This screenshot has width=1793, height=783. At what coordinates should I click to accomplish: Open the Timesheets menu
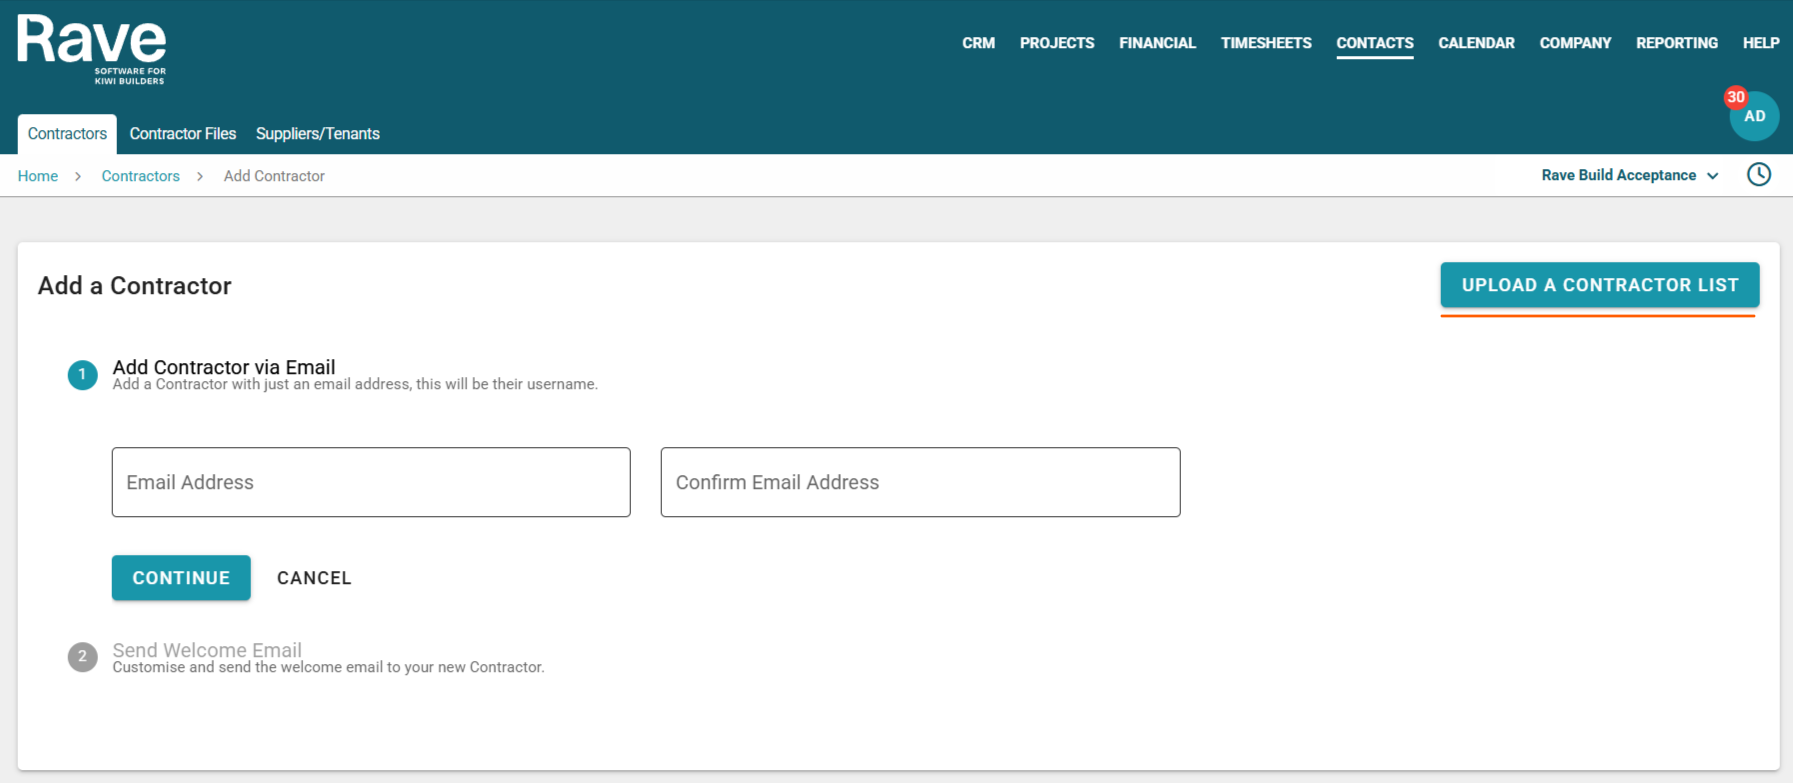(x=1265, y=43)
